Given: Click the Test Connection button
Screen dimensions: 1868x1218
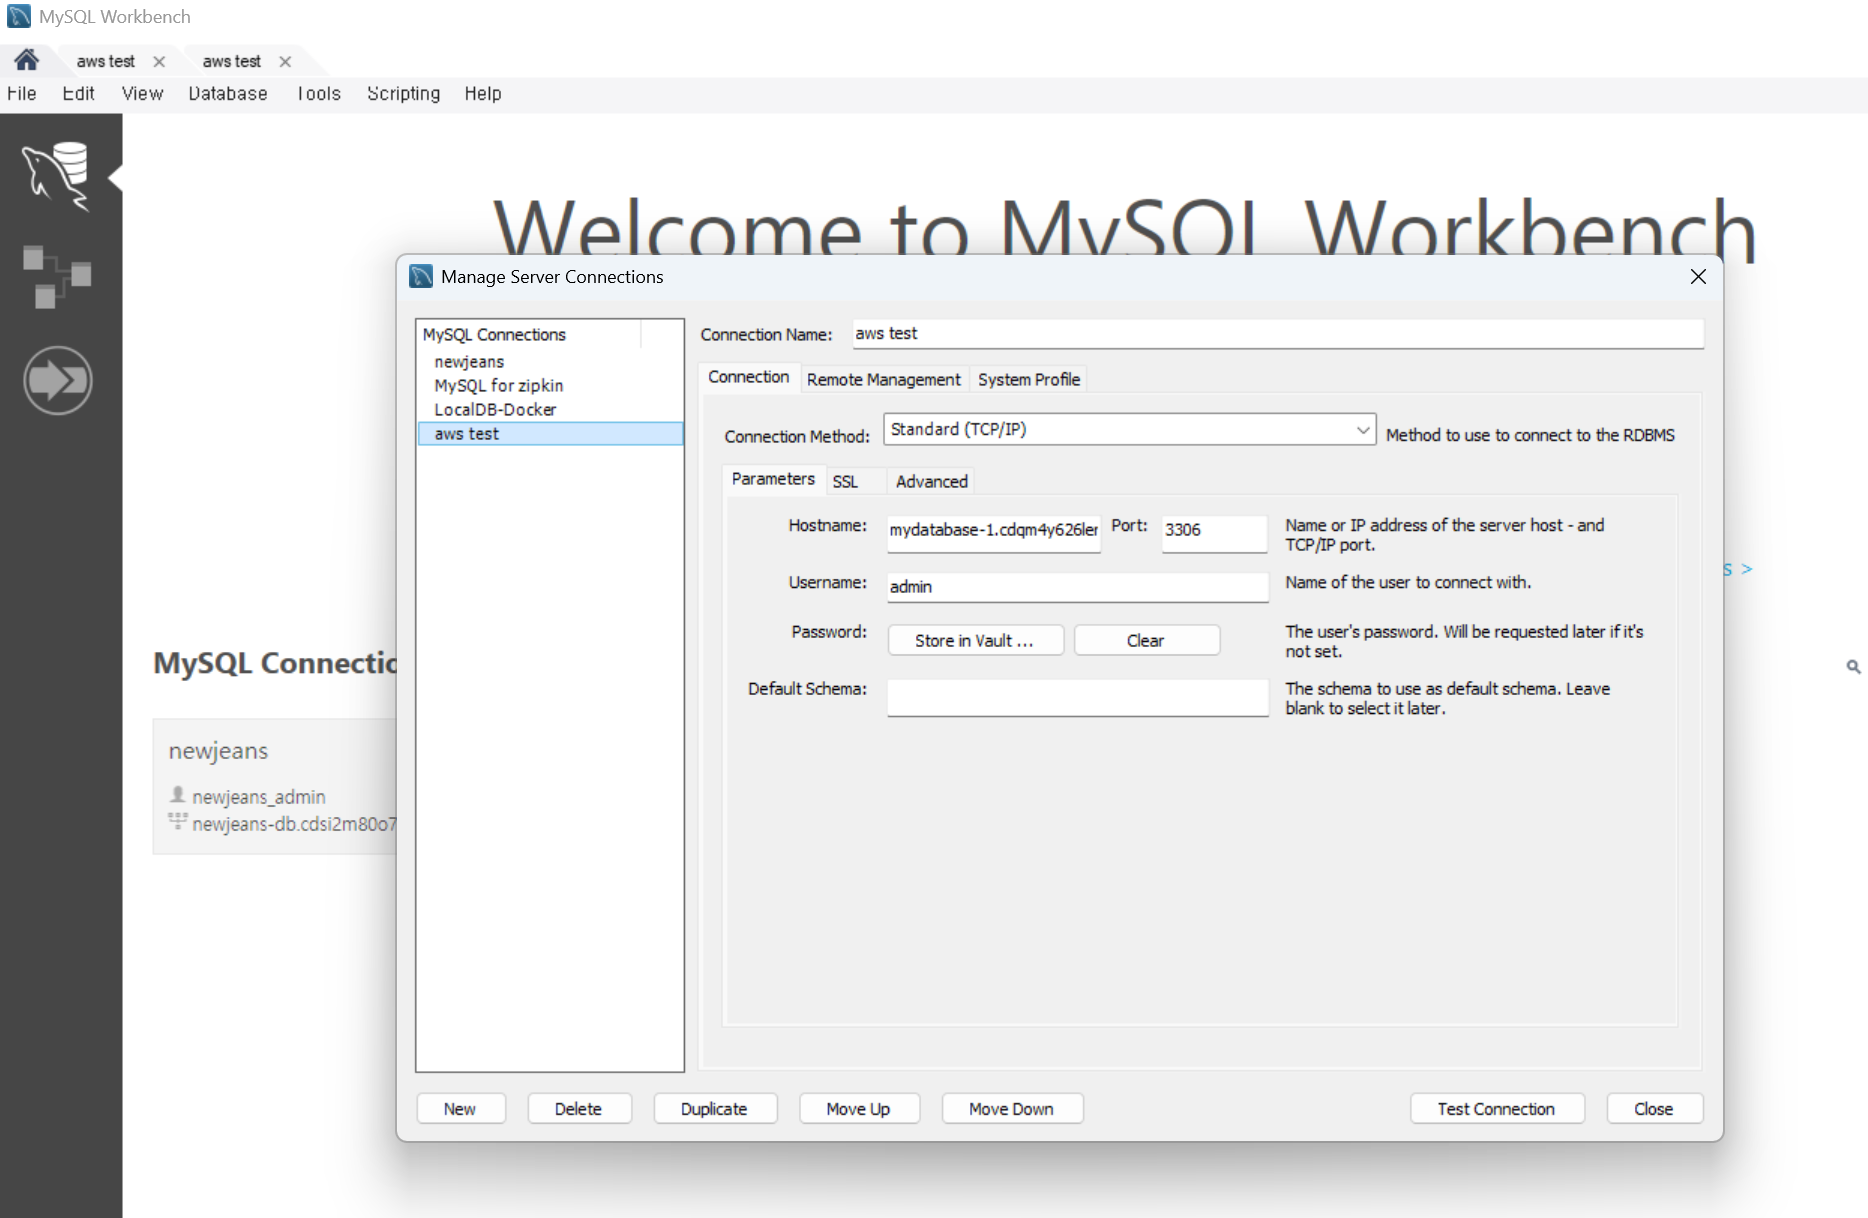Looking at the screenshot, I should [x=1496, y=1109].
